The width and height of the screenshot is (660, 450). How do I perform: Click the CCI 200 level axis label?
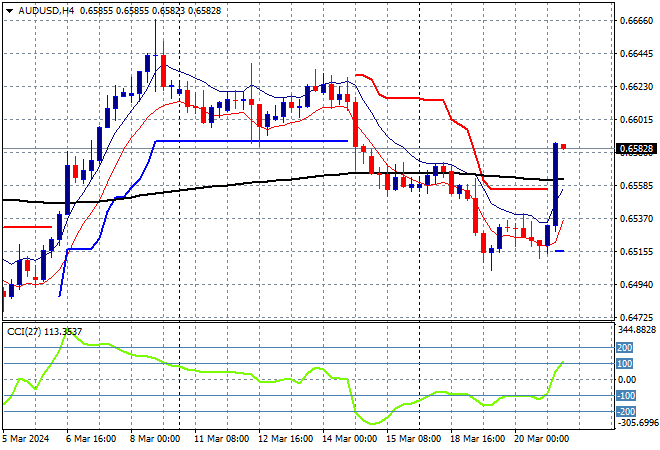click(x=625, y=347)
